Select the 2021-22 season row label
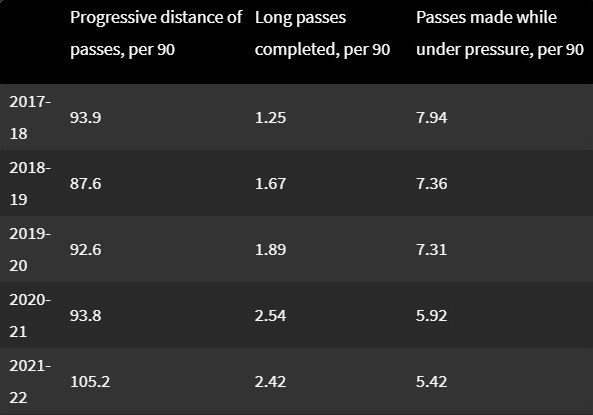The image size is (593, 415). tap(30, 381)
